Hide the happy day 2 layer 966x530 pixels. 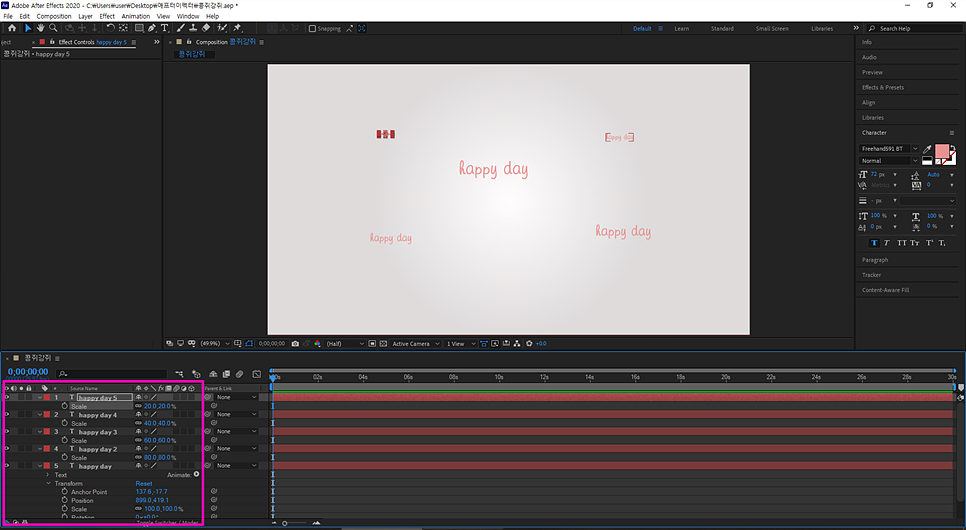click(x=7, y=449)
